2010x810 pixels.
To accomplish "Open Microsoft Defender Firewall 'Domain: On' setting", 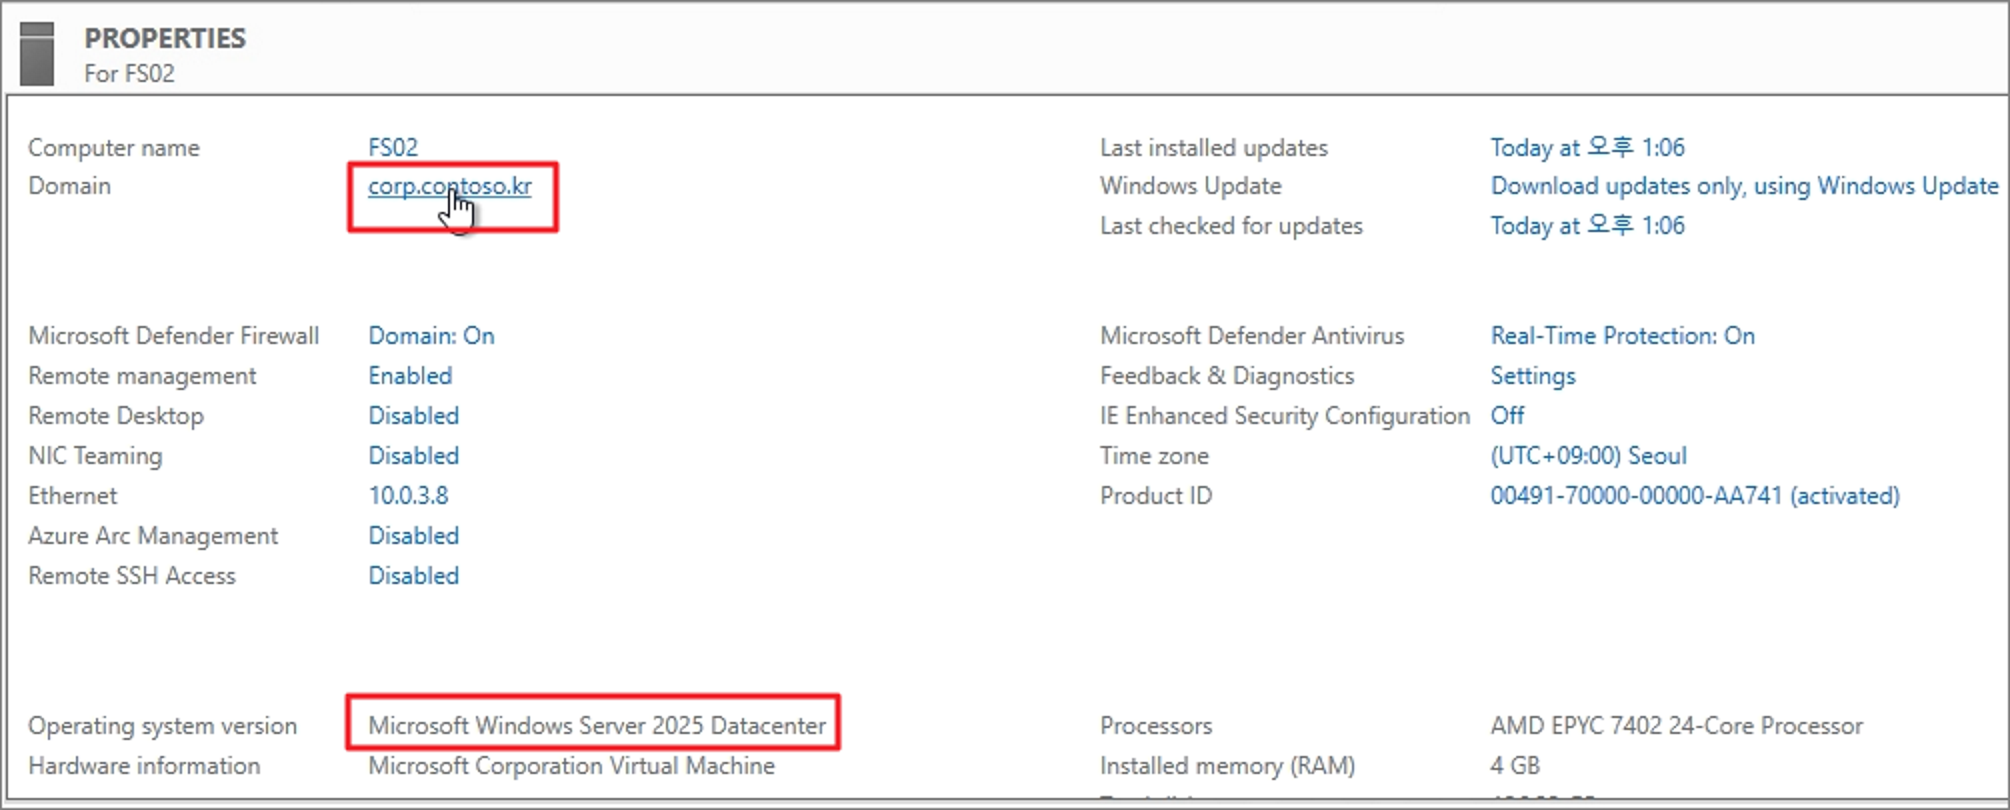I will [431, 336].
